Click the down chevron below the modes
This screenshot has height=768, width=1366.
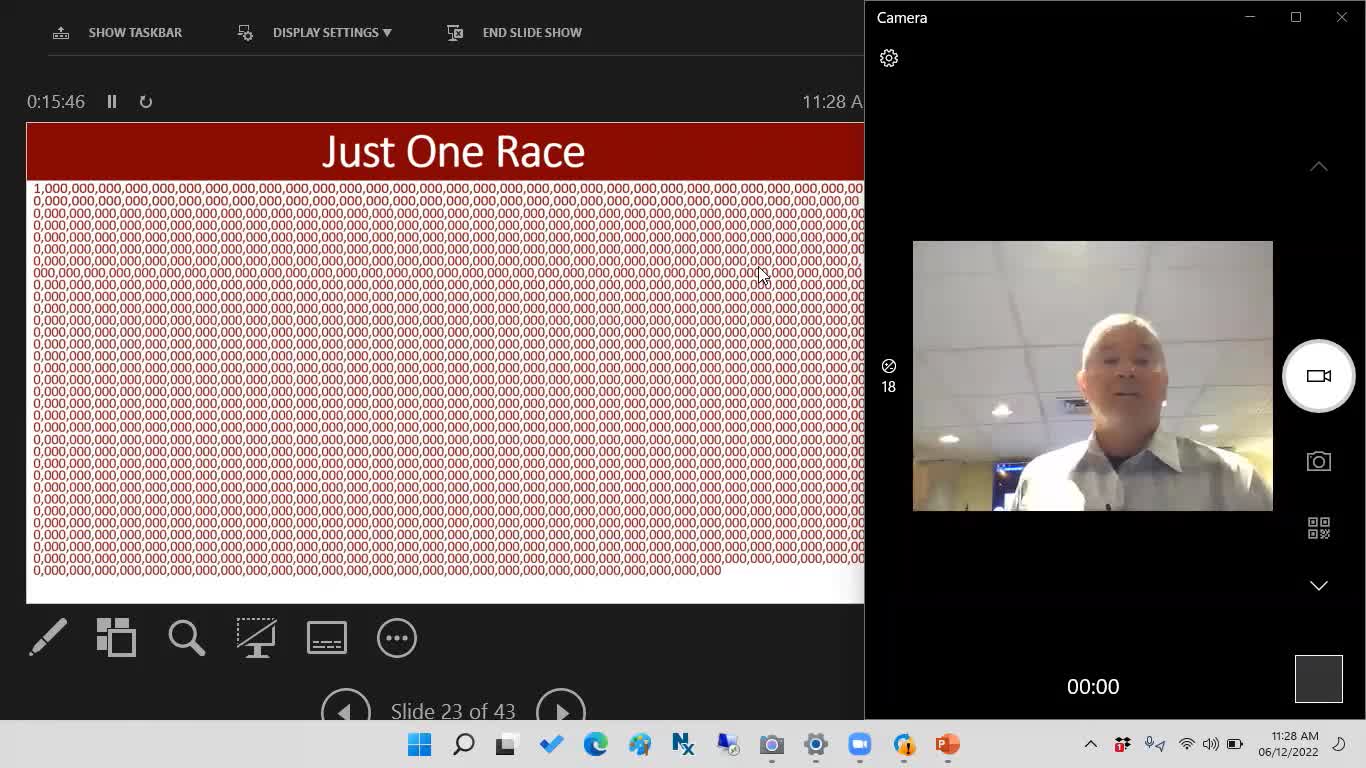point(1318,586)
